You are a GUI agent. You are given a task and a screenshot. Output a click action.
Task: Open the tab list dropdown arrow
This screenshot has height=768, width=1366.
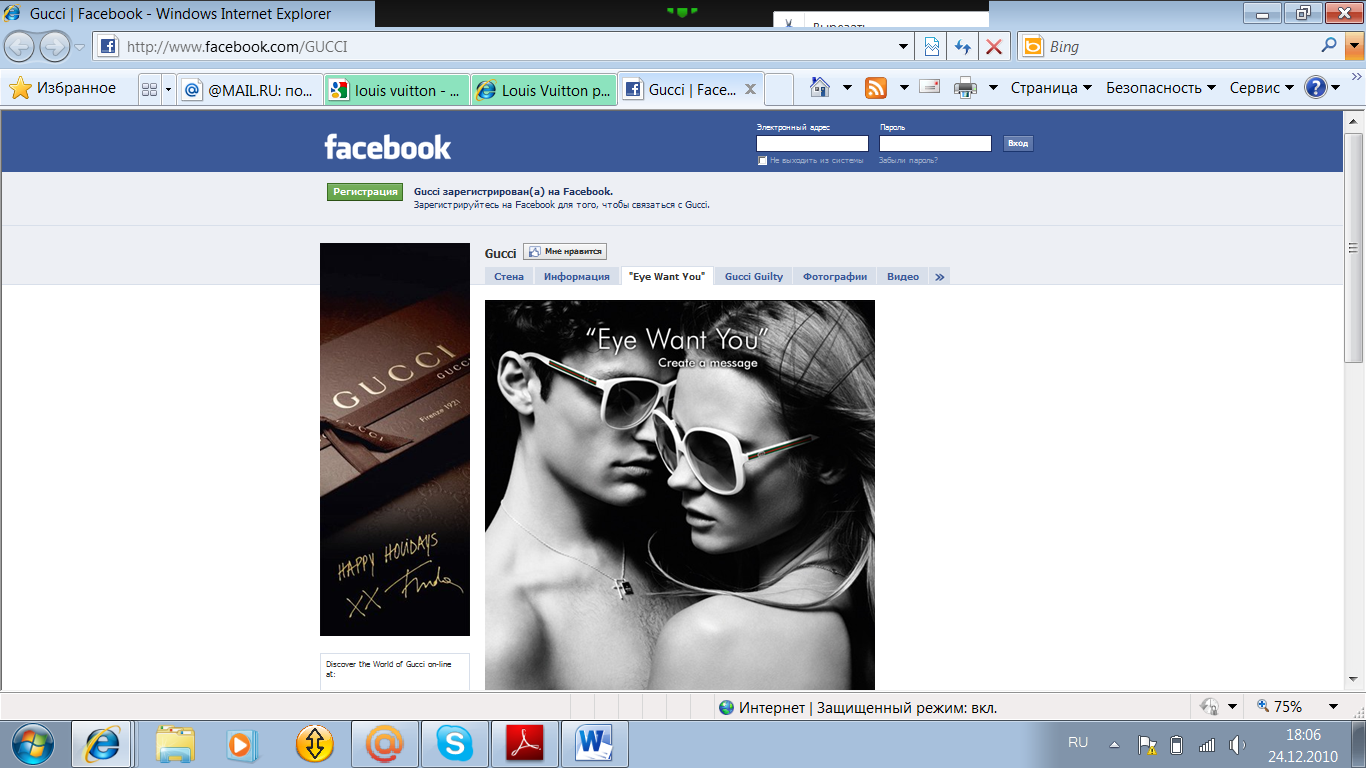coord(168,89)
